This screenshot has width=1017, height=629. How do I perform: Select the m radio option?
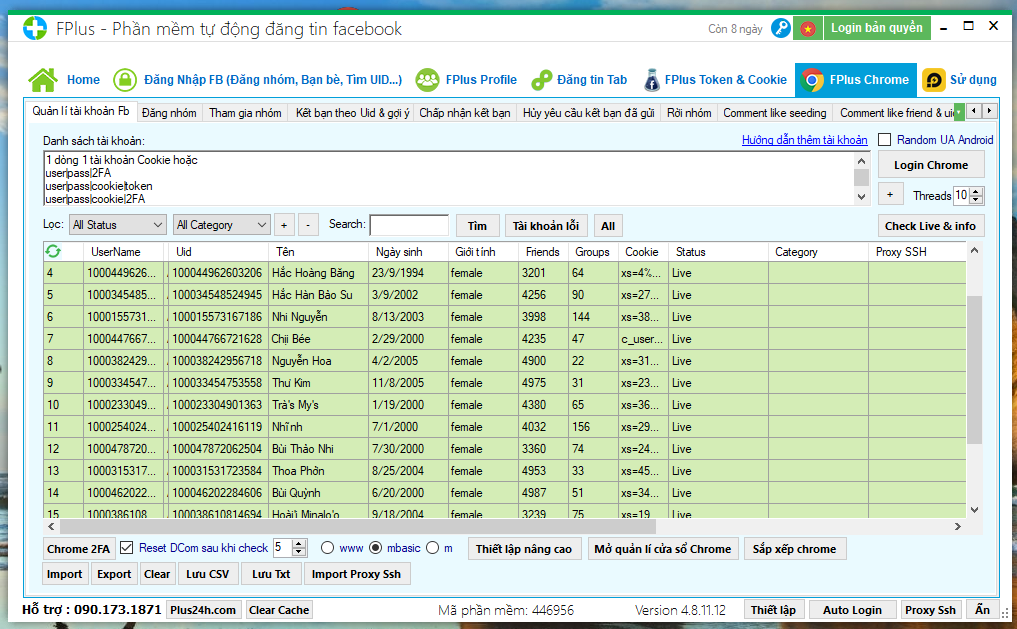tap(433, 548)
